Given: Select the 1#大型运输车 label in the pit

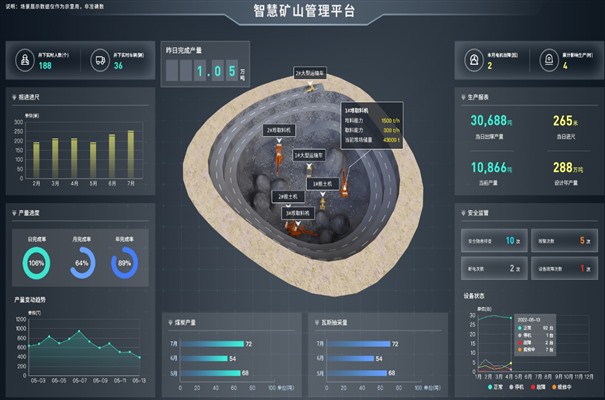Looking at the screenshot, I should pos(309,155).
